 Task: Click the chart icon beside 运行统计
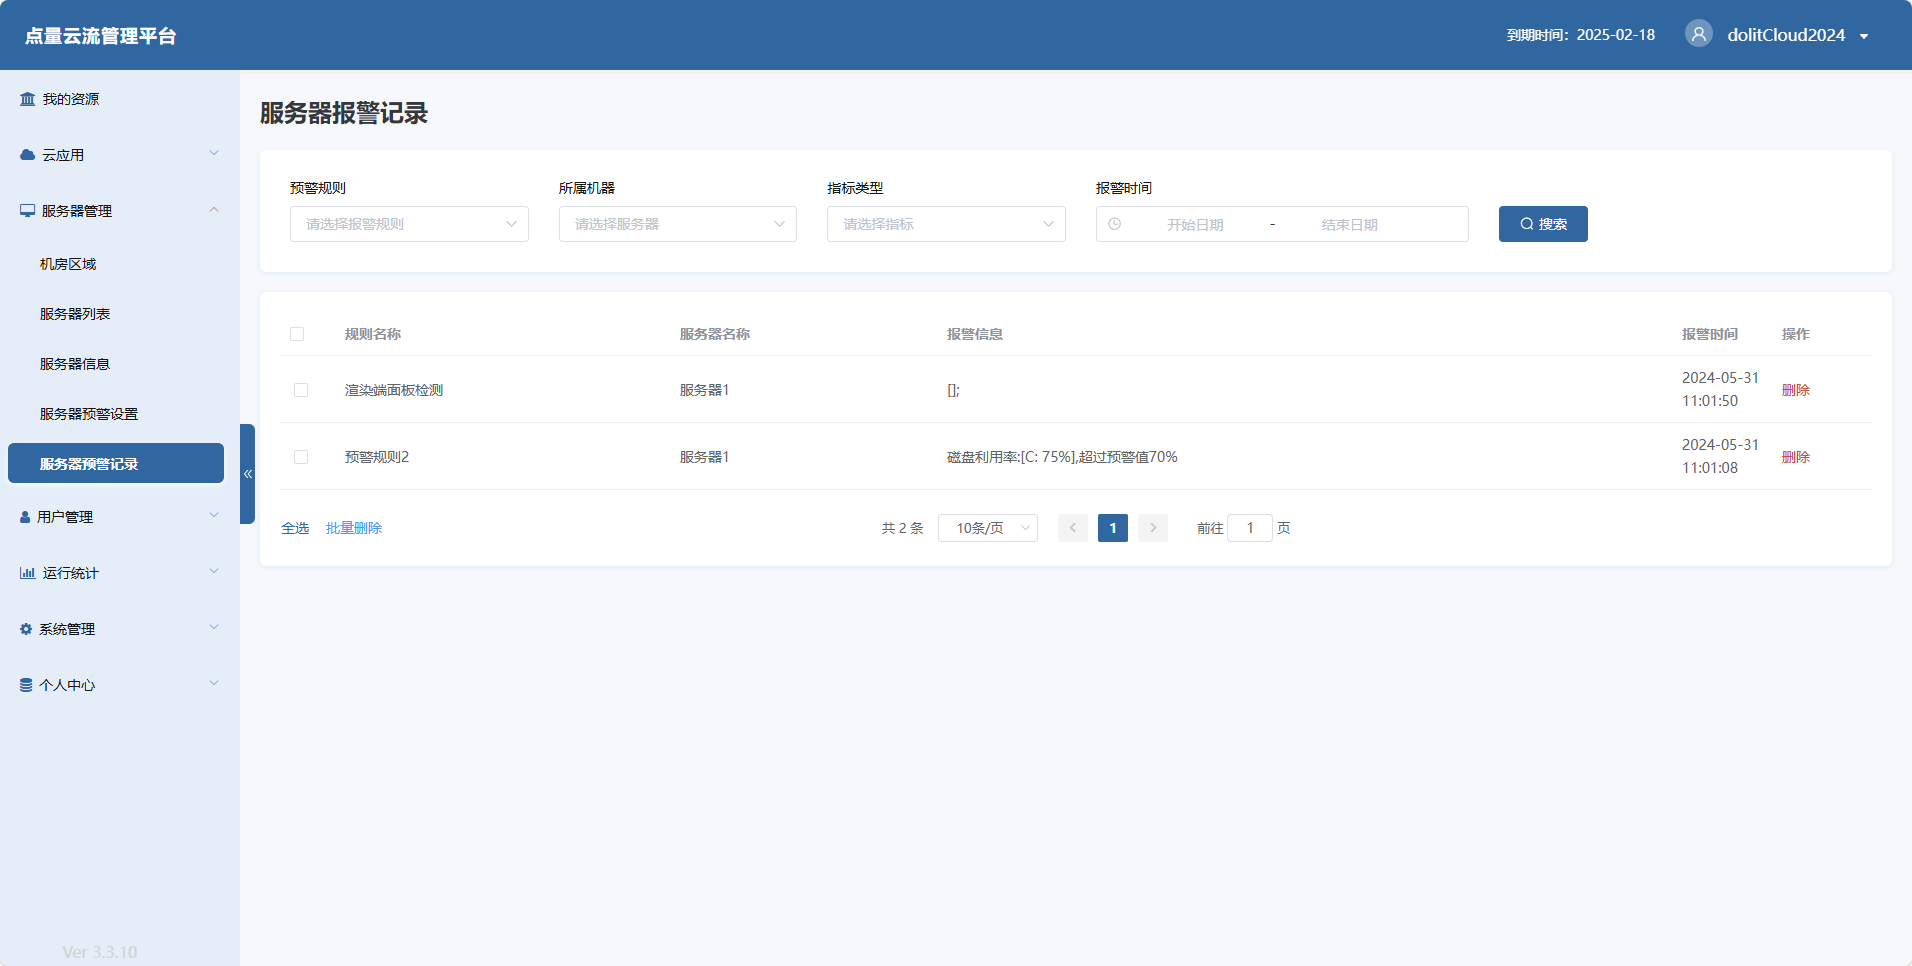[x=28, y=573]
